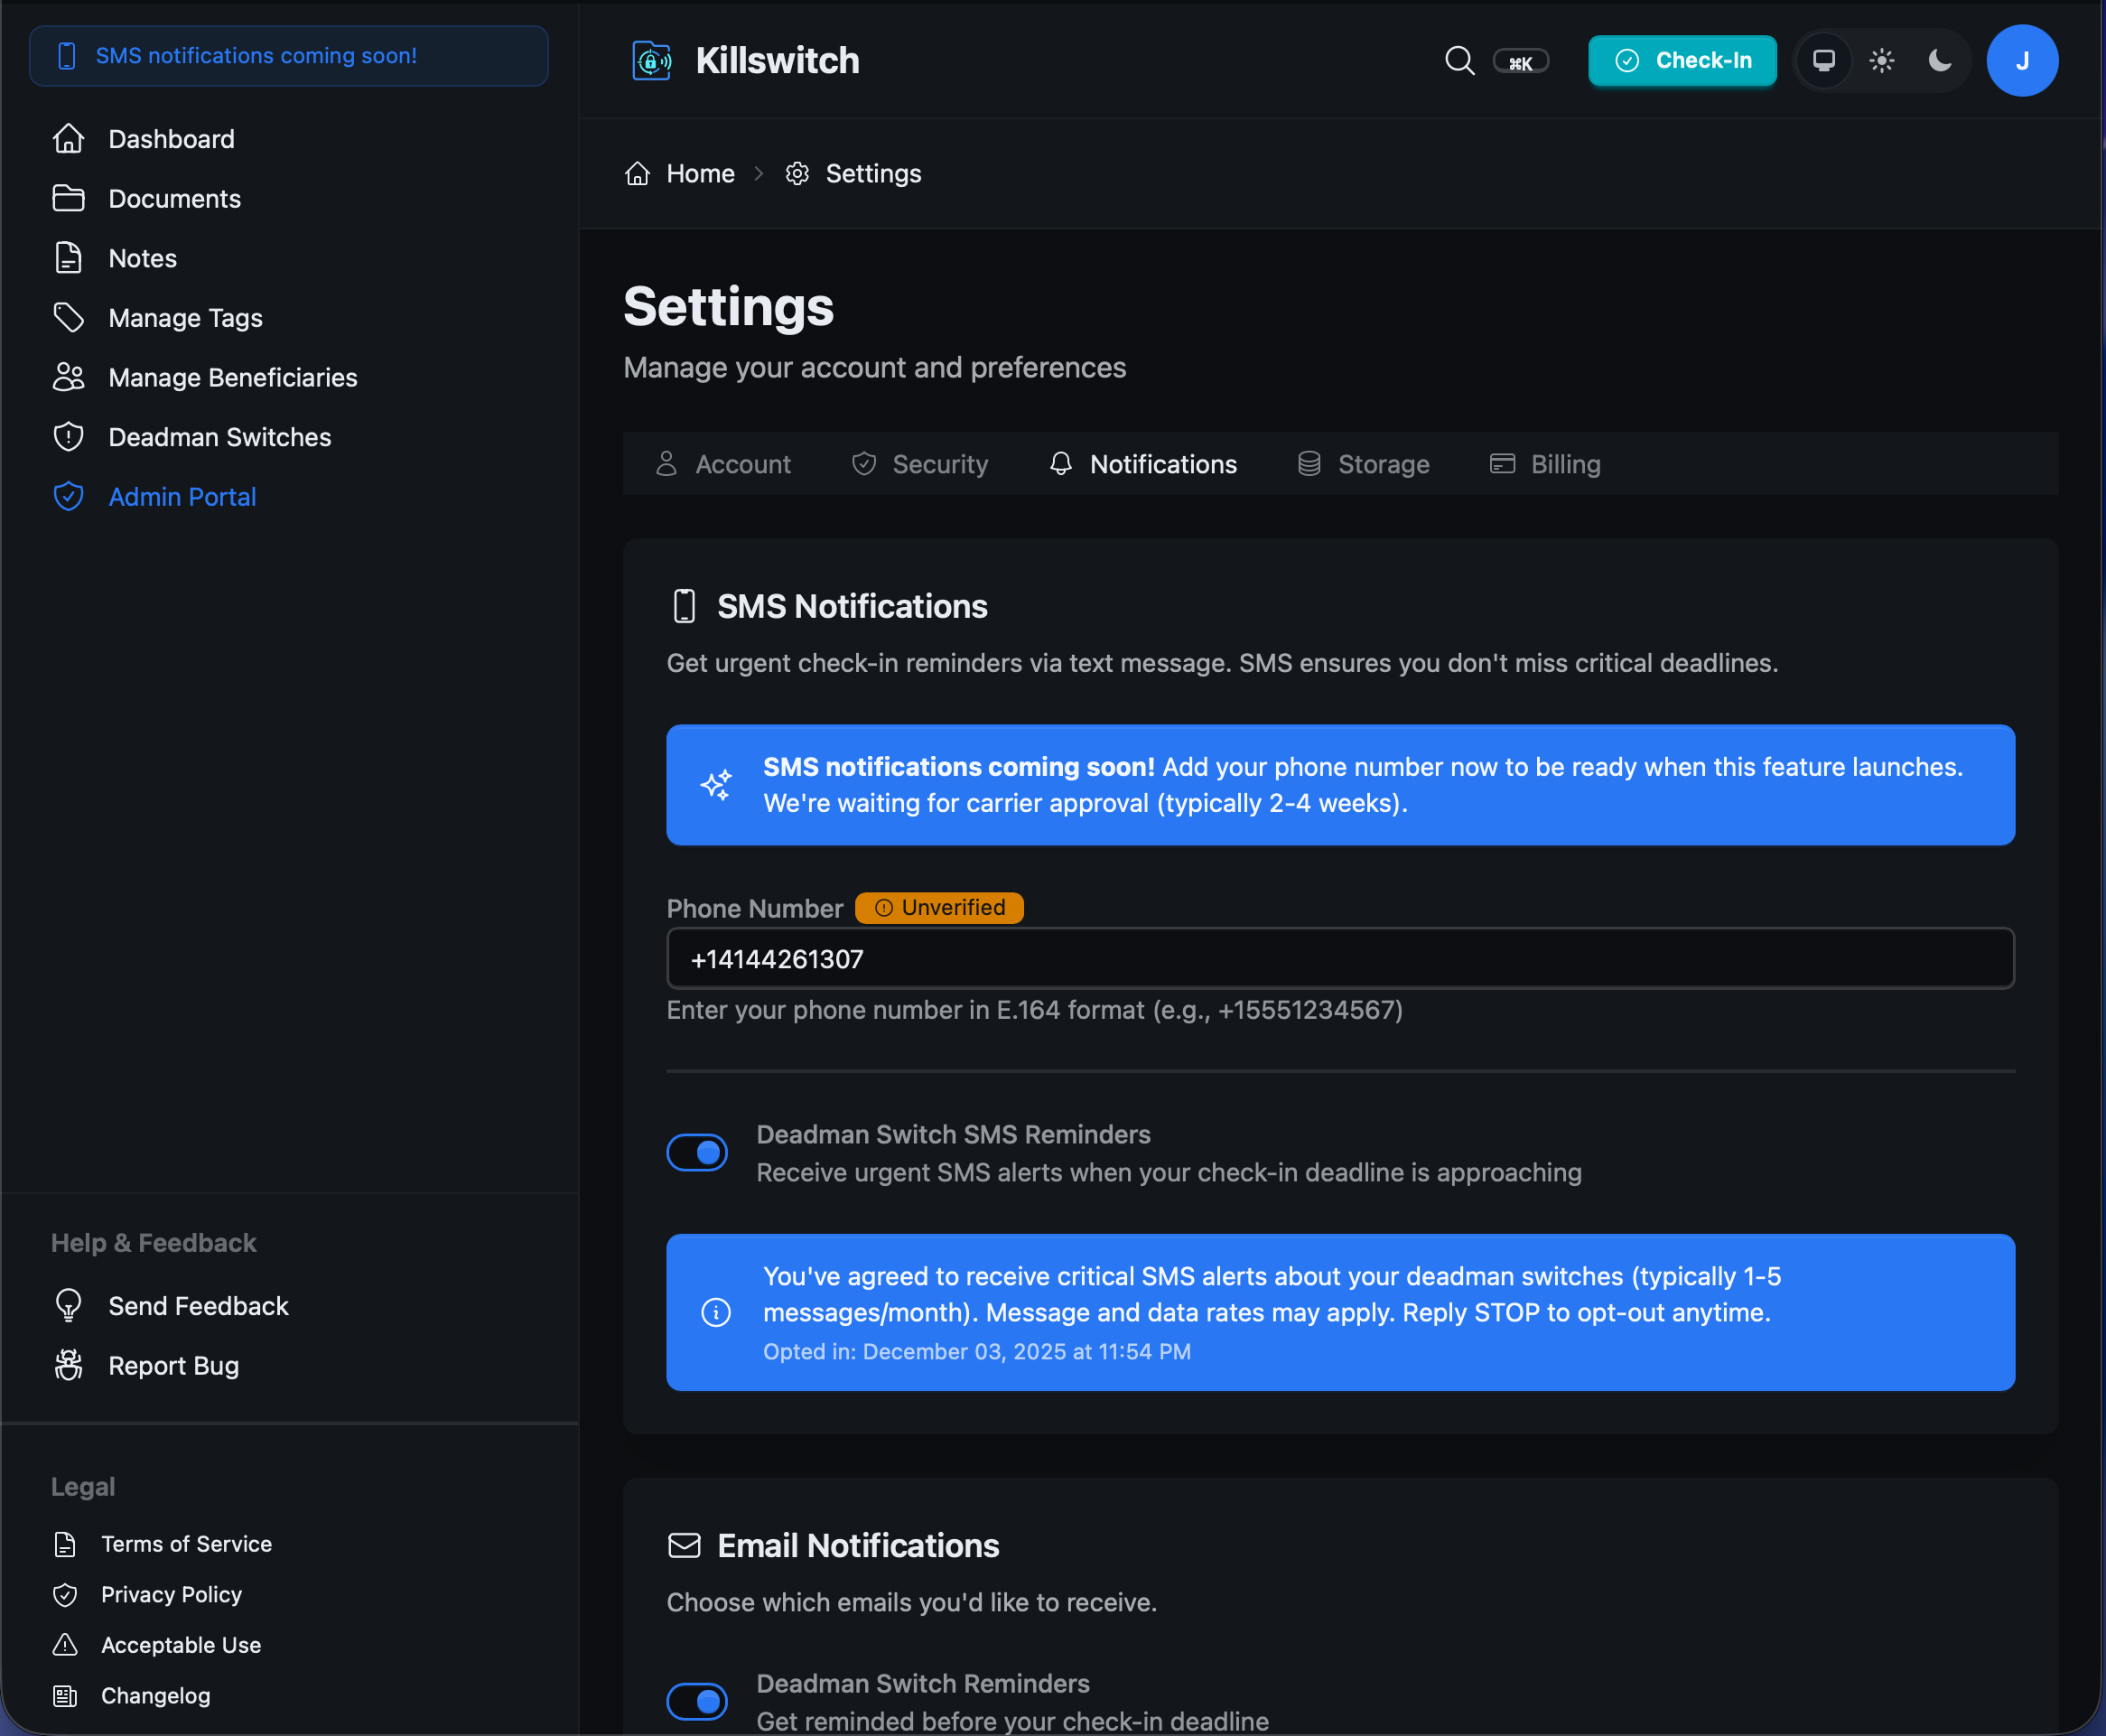
Task: Click the sparkles icon in coming-soon banner
Action: (x=716, y=785)
